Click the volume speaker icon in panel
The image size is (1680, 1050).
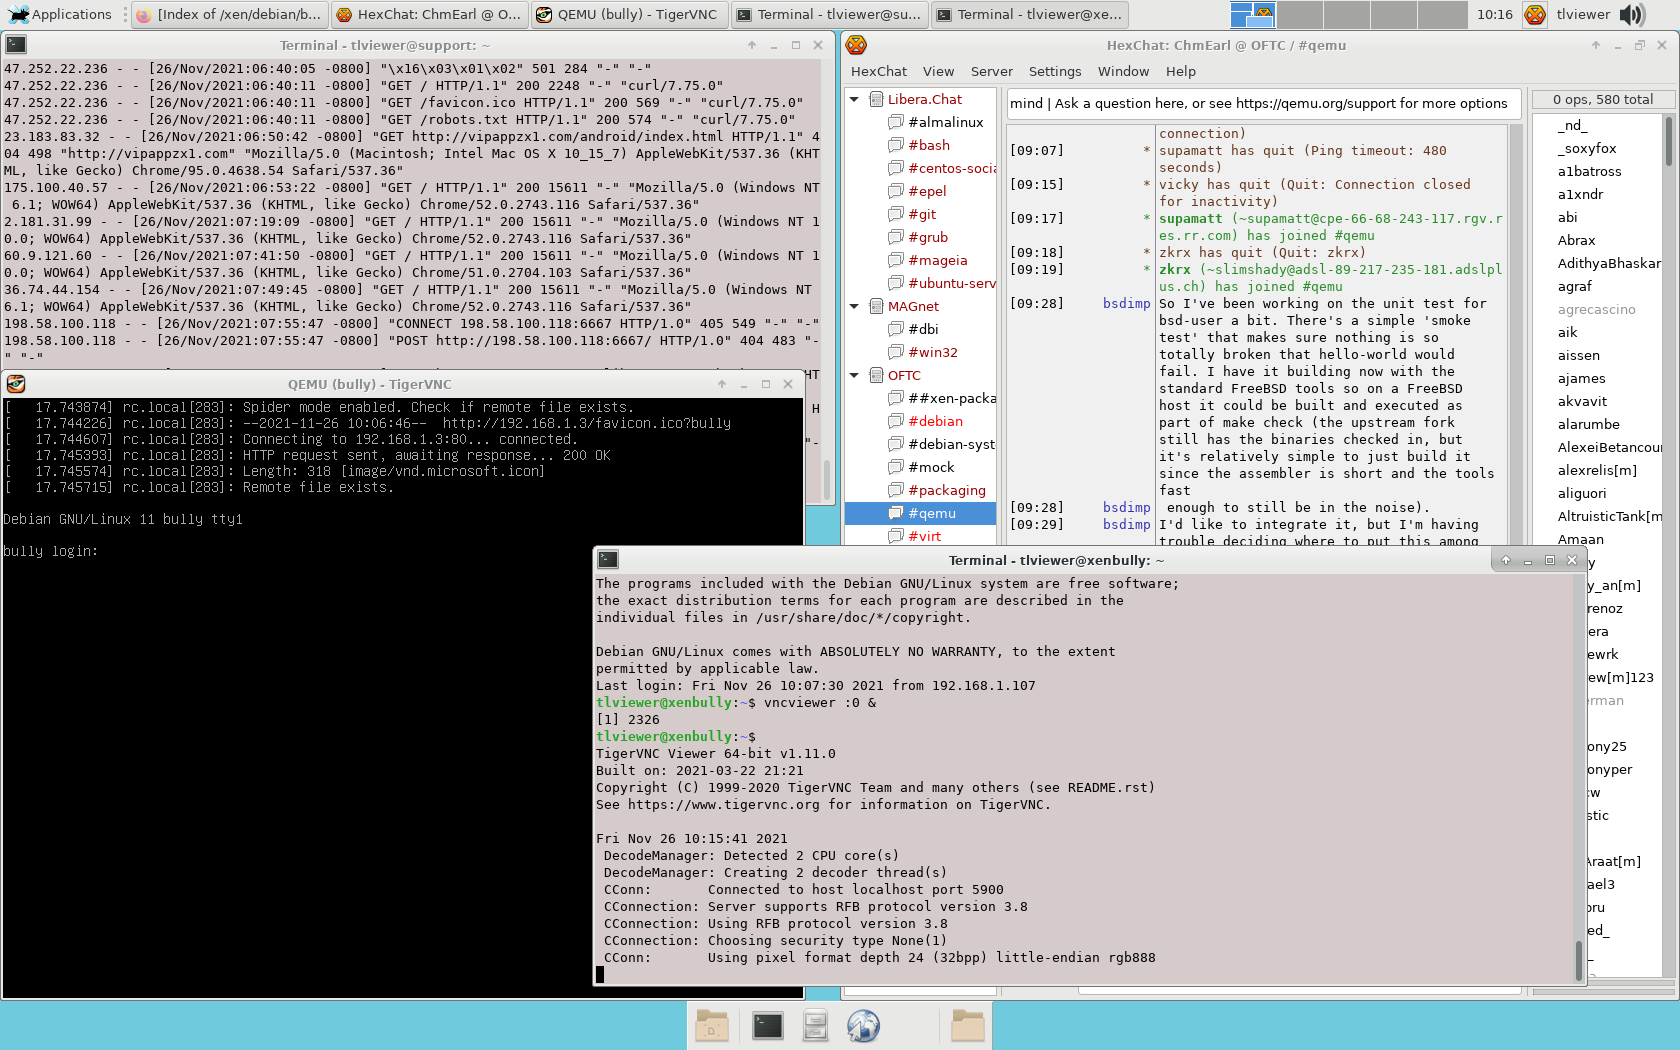1632,14
